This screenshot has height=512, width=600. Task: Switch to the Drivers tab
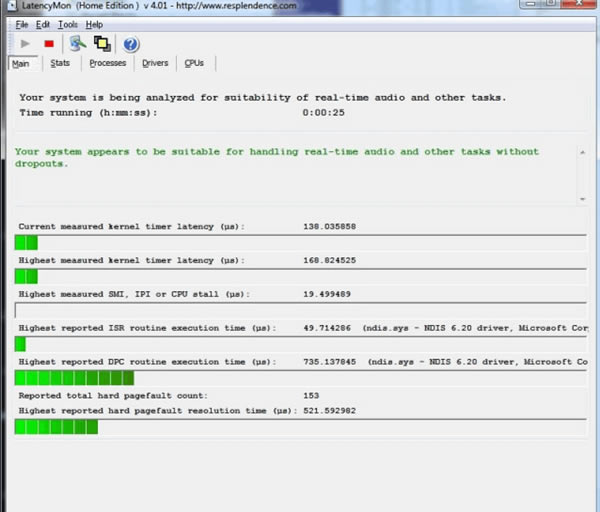click(155, 64)
